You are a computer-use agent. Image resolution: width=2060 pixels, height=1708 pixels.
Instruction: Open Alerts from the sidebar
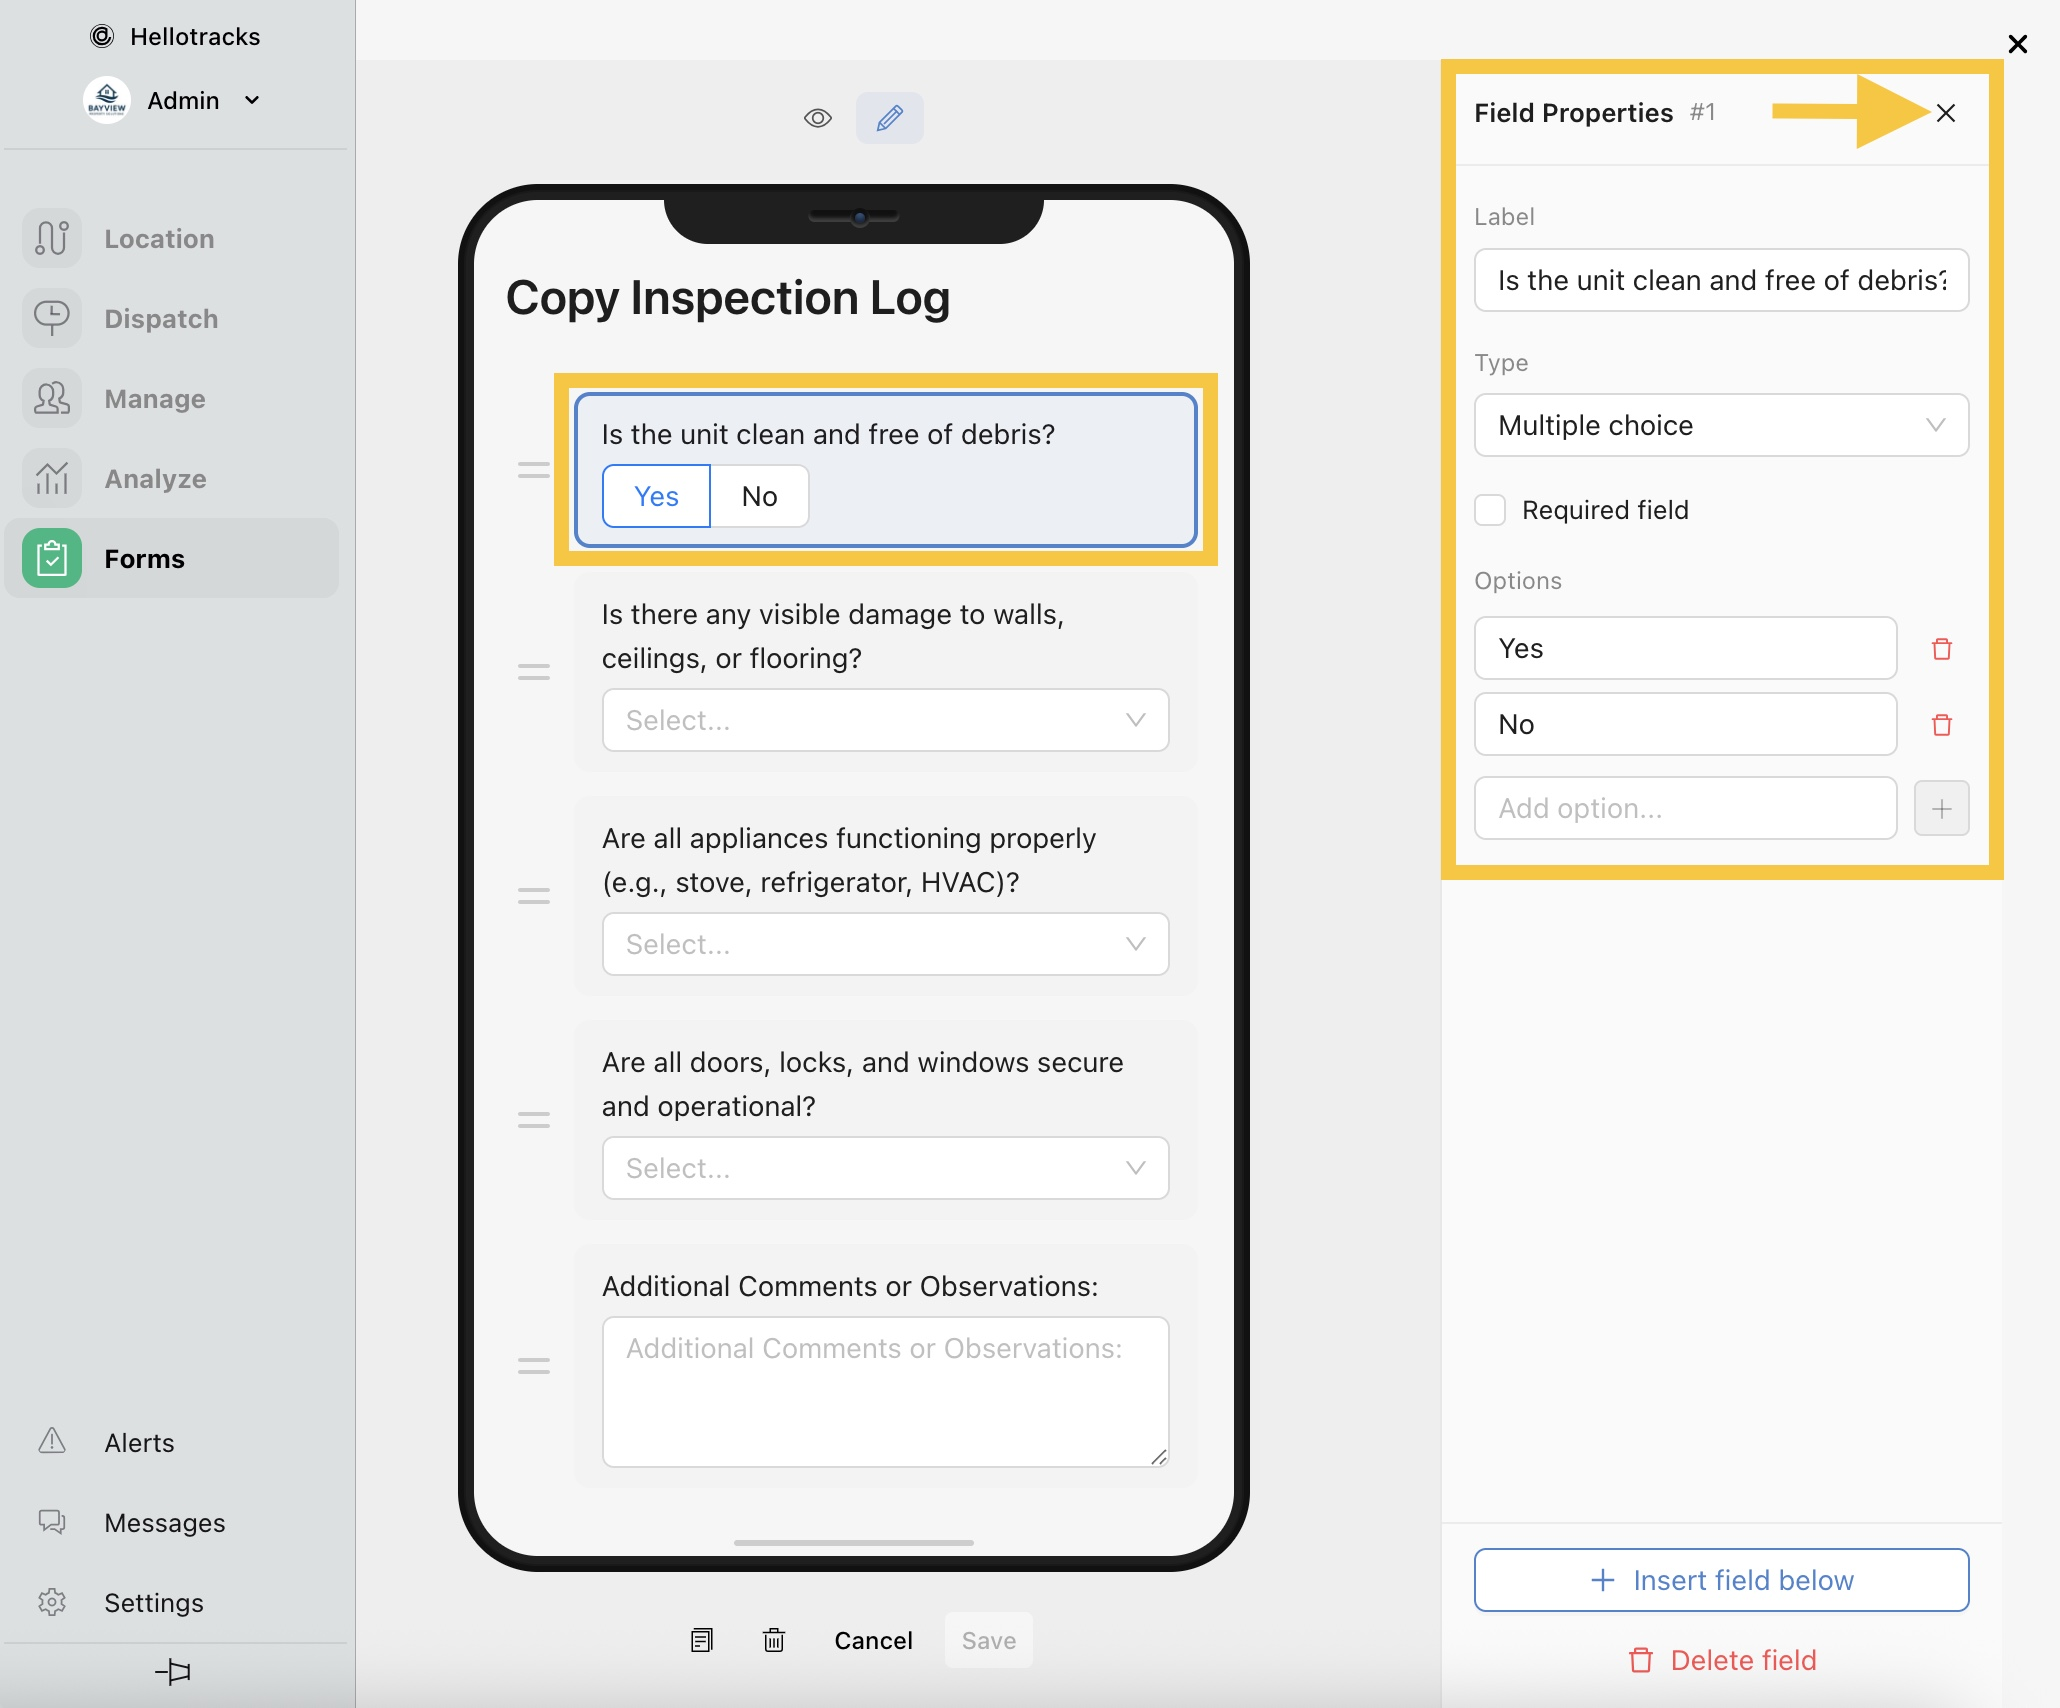tap(106, 1442)
